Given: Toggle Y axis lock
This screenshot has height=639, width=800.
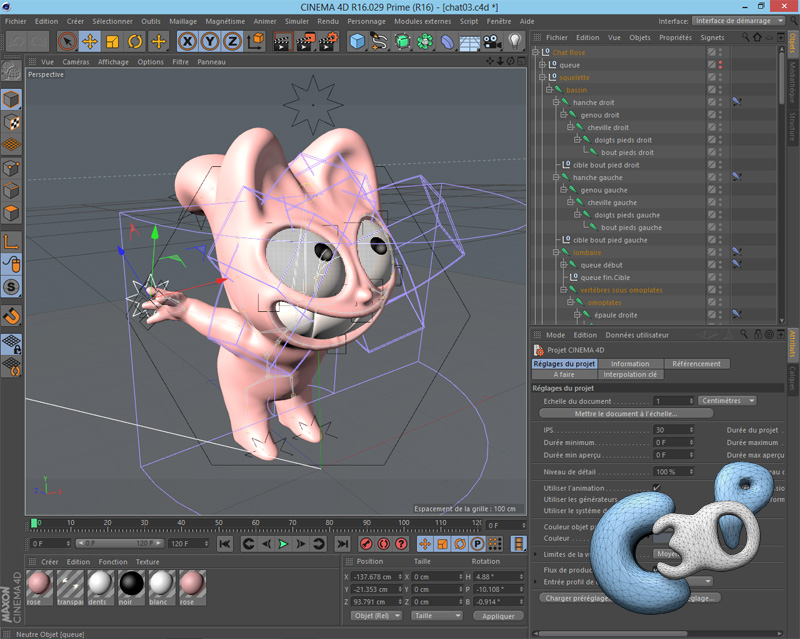Looking at the screenshot, I should coord(210,41).
